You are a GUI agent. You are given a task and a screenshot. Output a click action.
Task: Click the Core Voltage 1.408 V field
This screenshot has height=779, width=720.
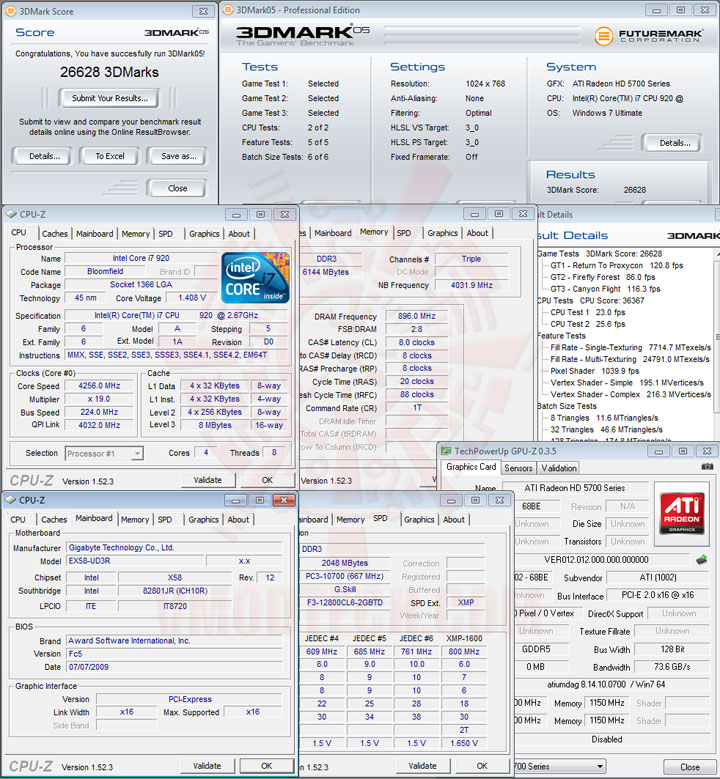[192, 298]
